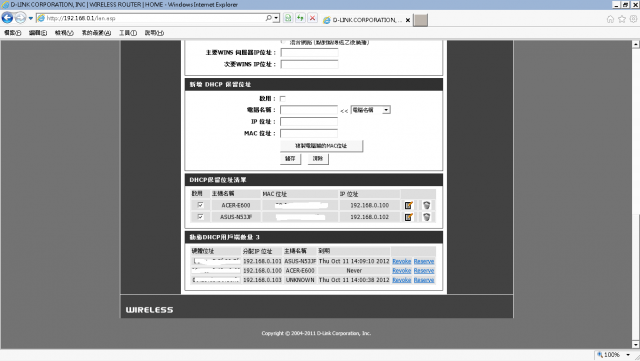
Task: Open the Tools (T) menu
Action: pyautogui.click(x=128, y=33)
